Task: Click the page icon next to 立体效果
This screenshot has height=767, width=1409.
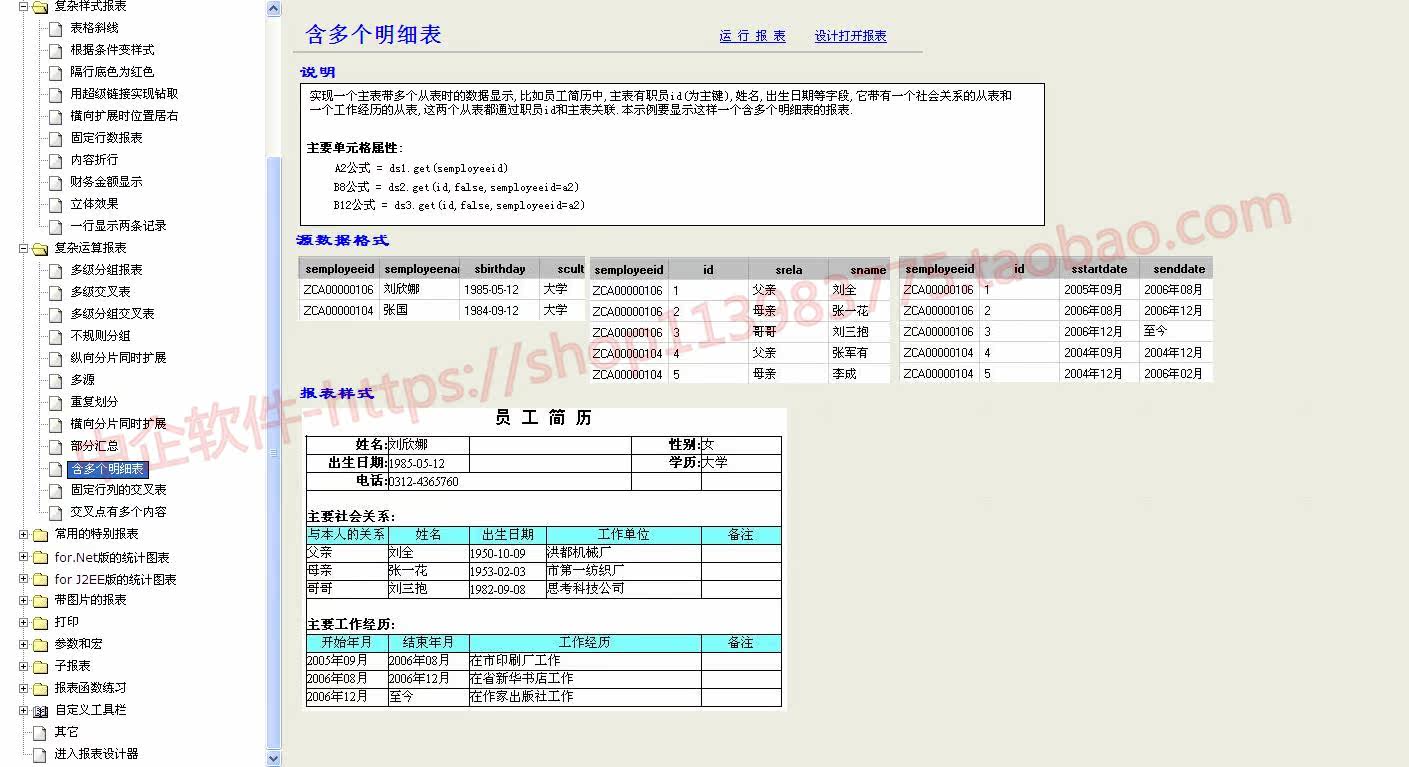Action: click(x=56, y=204)
